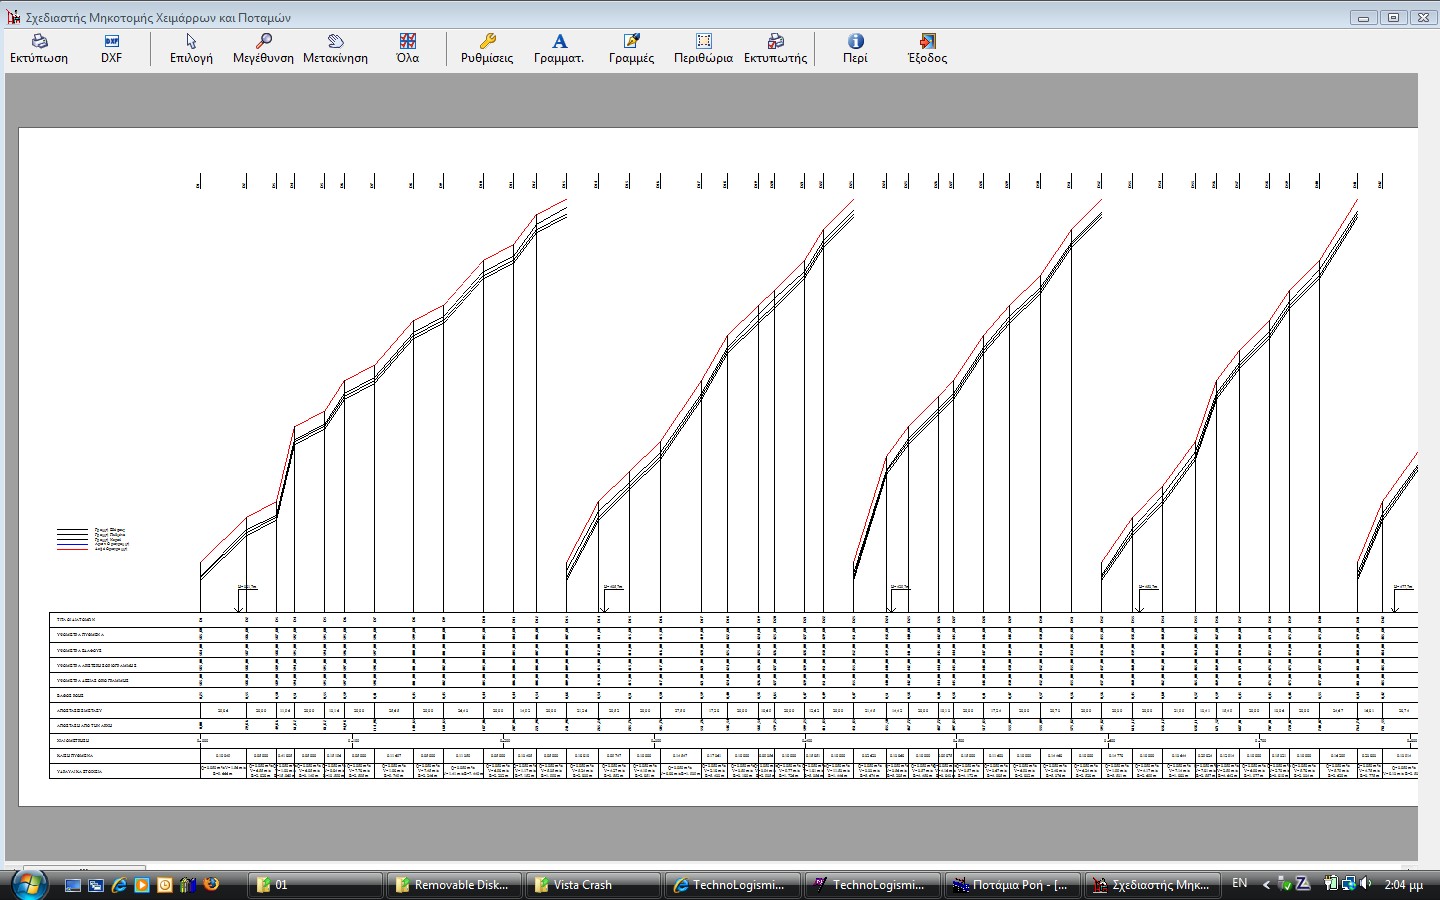Expand hidden system tray icons arrow
Viewport: 1440px width, 900px height.
[1266, 885]
